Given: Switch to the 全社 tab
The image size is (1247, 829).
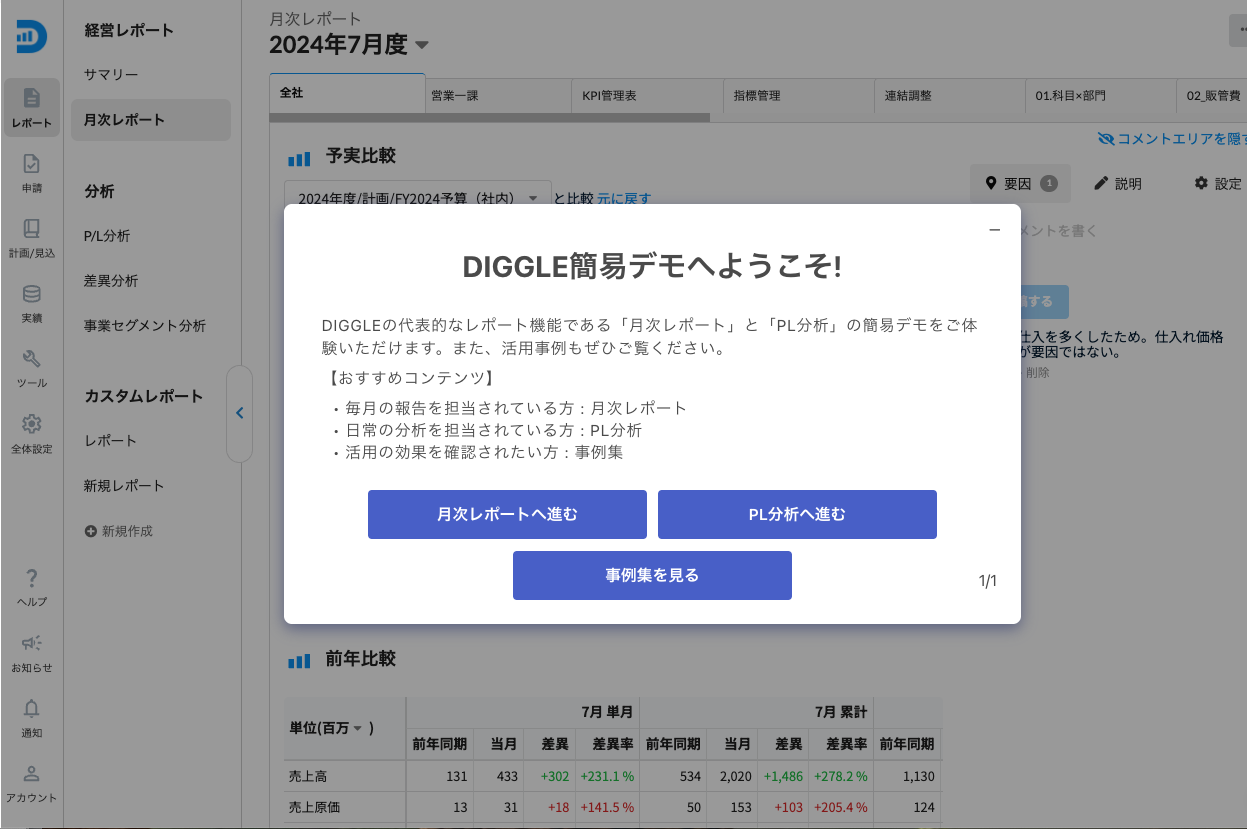Looking at the screenshot, I should (348, 94).
